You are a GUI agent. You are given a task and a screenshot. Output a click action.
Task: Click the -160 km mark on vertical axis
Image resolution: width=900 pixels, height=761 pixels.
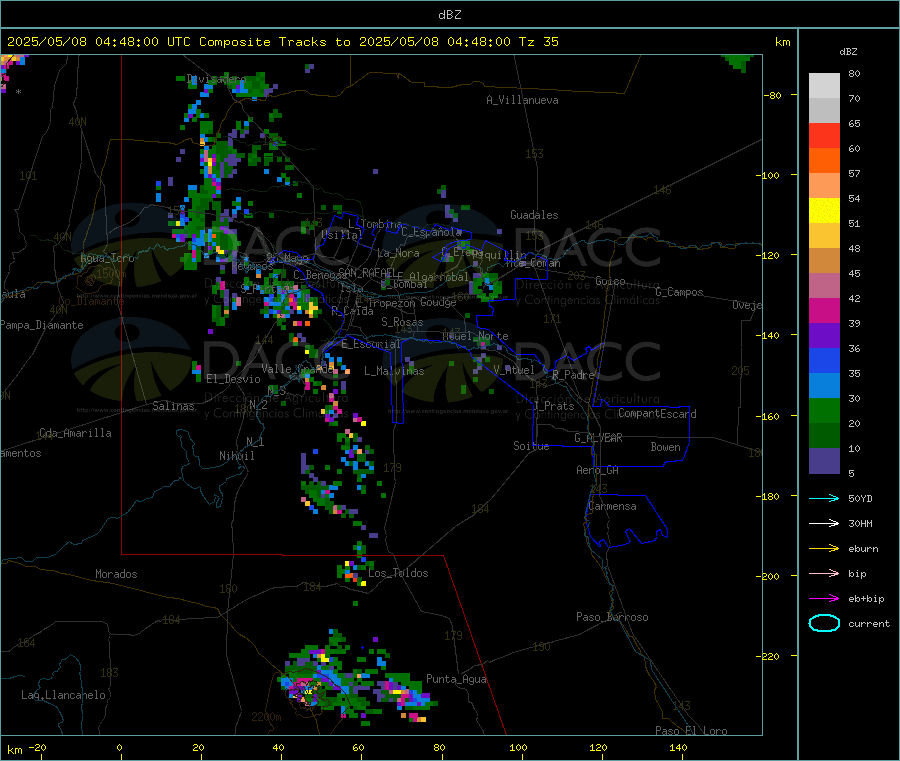click(770, 416)
